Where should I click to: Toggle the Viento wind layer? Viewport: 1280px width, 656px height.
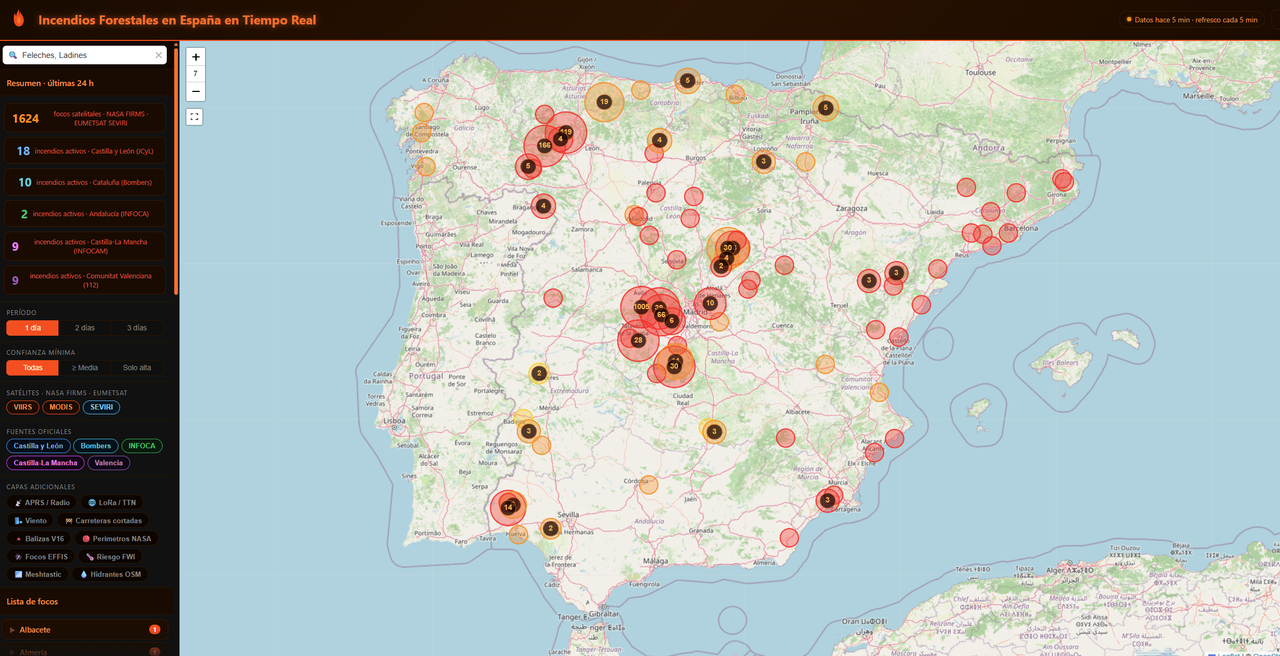click(30, 521)
